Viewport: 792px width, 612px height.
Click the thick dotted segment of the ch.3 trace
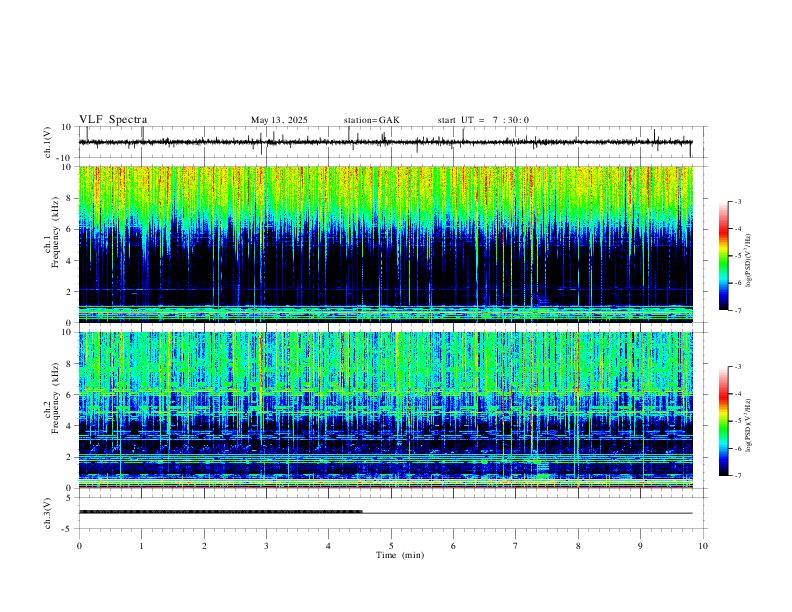pyautogui.click(x=221, y=512)
